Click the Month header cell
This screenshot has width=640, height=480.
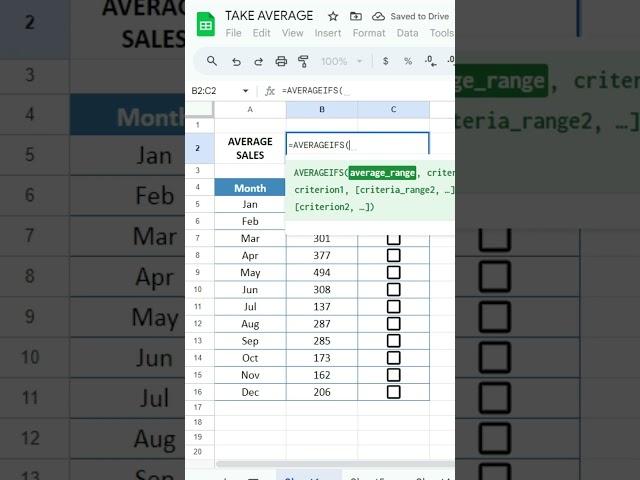[x=250, y=188]
